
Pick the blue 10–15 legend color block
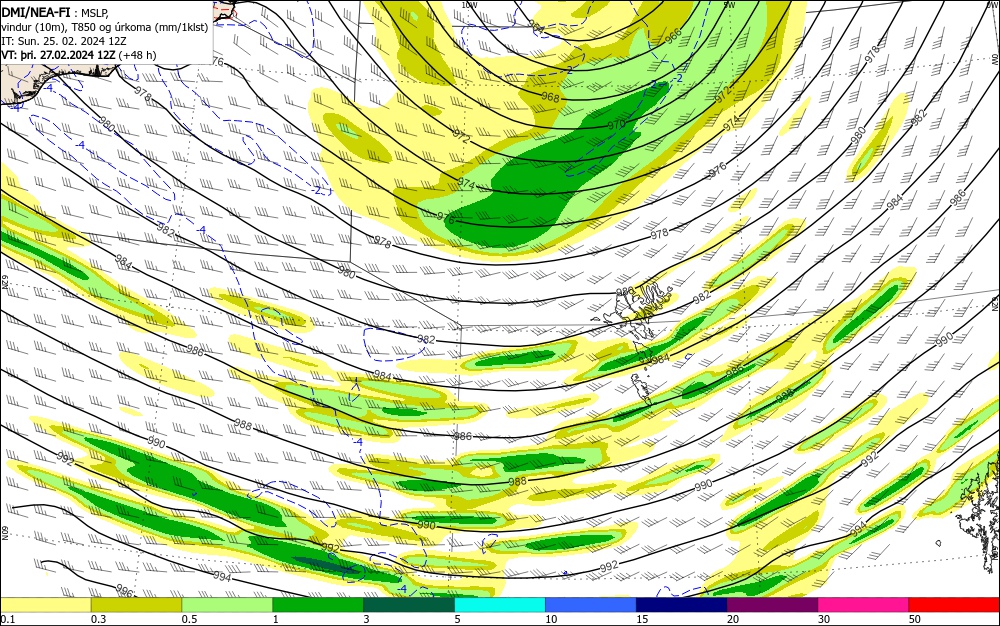tap(591, 605)
